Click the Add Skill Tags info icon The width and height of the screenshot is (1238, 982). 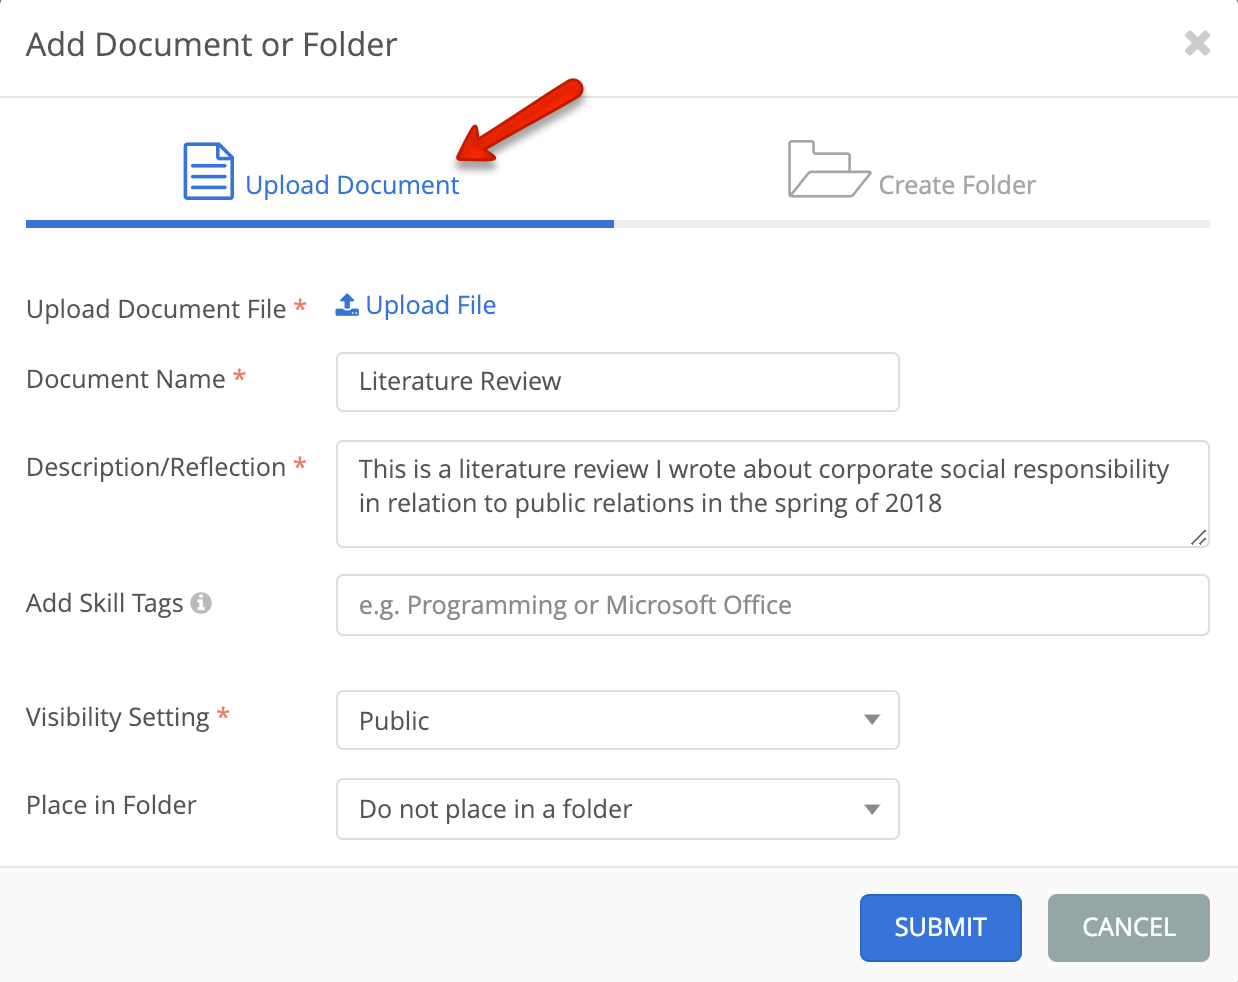coord(201,603)
